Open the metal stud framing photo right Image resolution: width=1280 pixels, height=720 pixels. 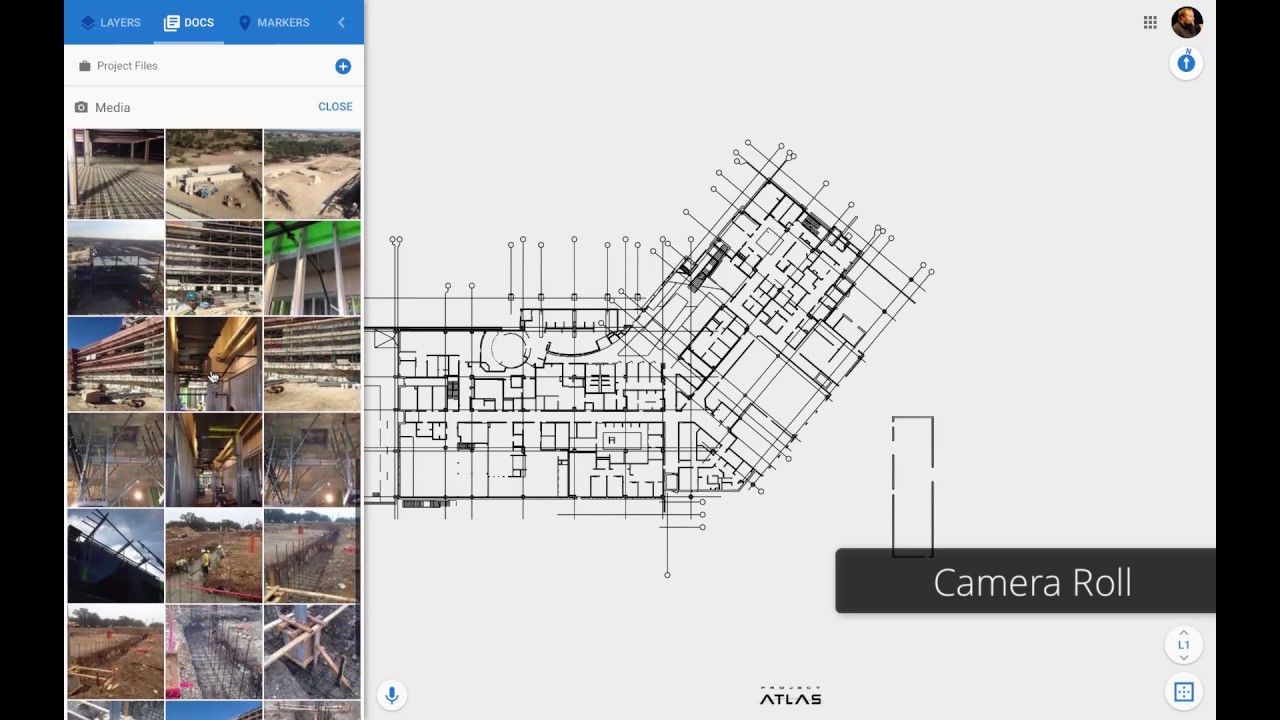pyautogui.click(x=312, y=460)
